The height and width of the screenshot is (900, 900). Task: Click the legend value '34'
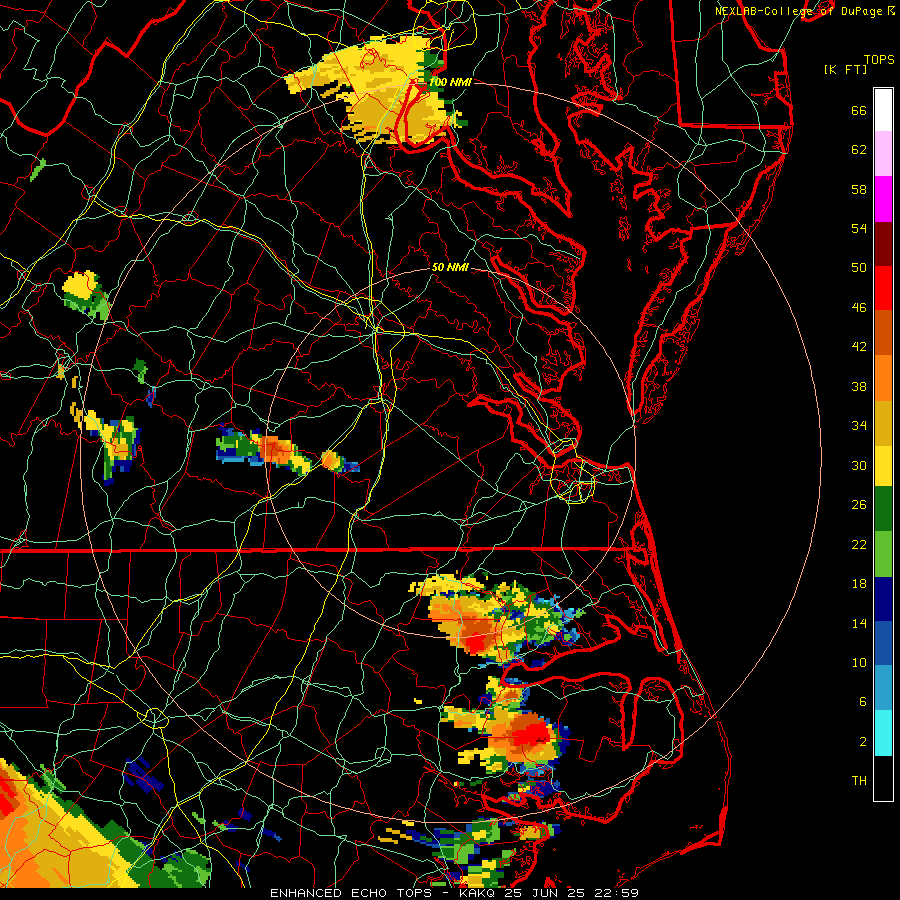(859, 426)
